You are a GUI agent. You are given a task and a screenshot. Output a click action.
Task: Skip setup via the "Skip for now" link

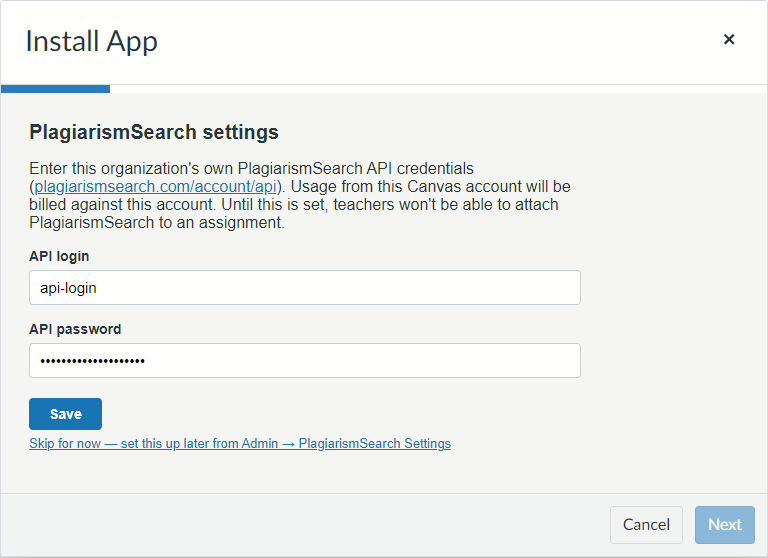pos(240,443)
